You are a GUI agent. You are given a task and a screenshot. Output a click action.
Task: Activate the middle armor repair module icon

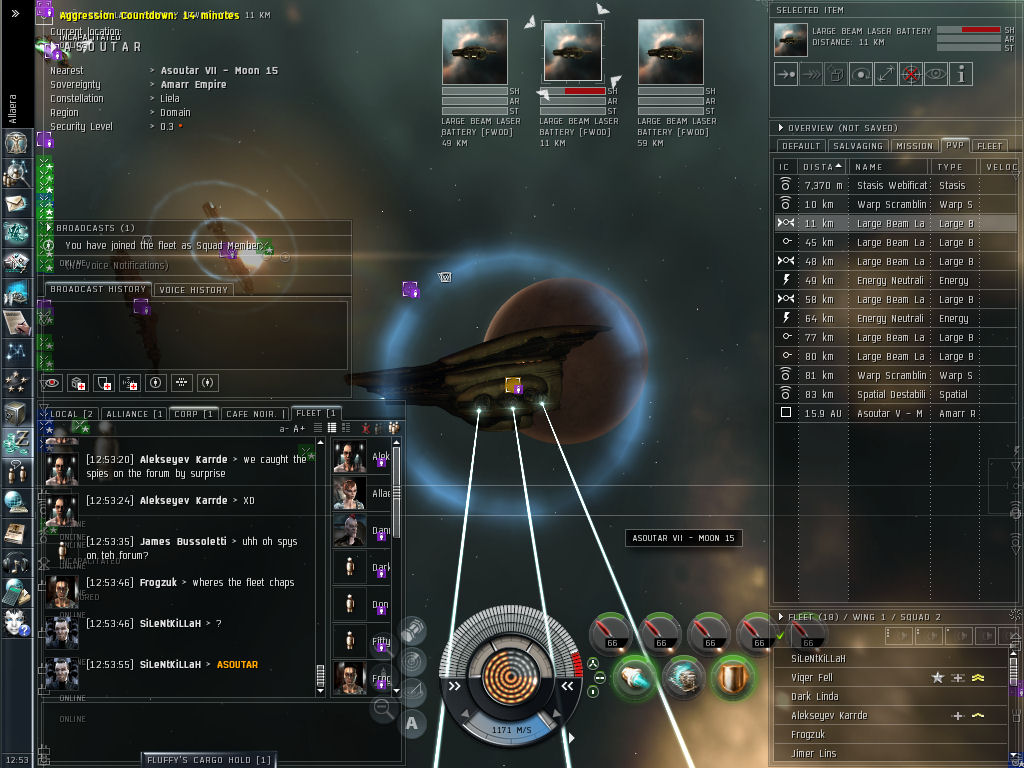(x=683, y=679)
